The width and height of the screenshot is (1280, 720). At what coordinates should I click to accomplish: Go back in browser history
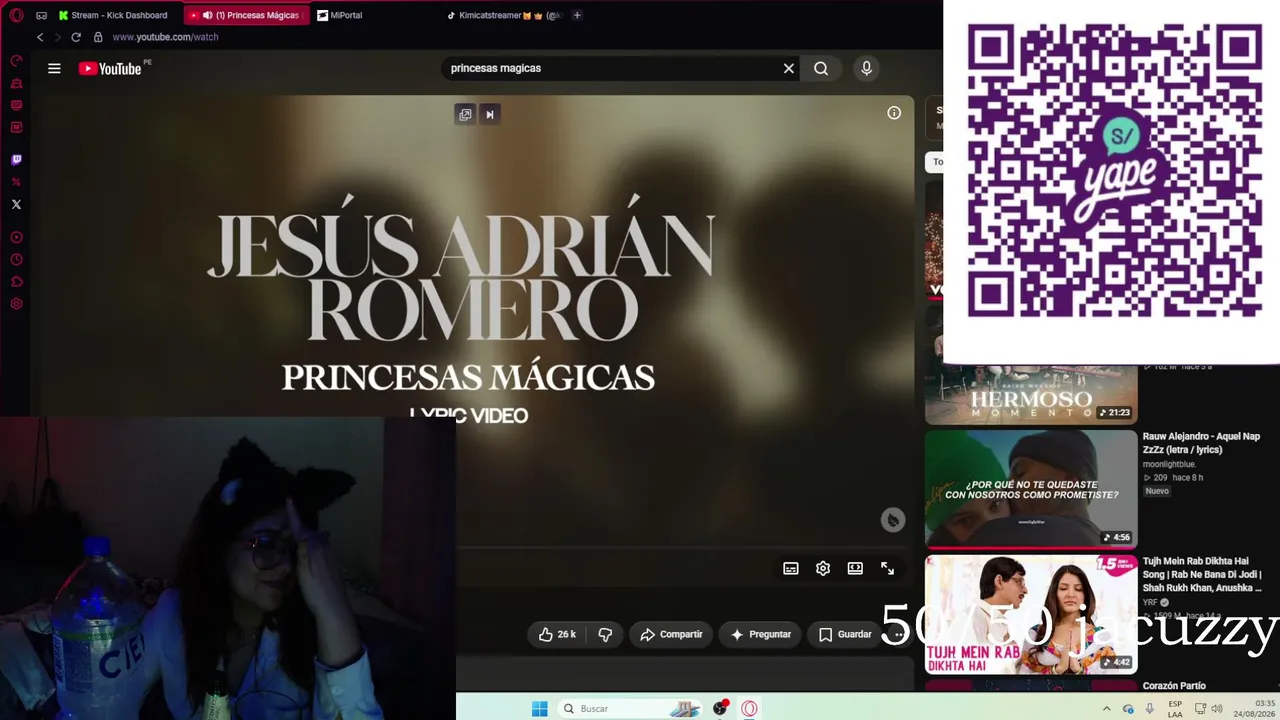pos(40,37)
